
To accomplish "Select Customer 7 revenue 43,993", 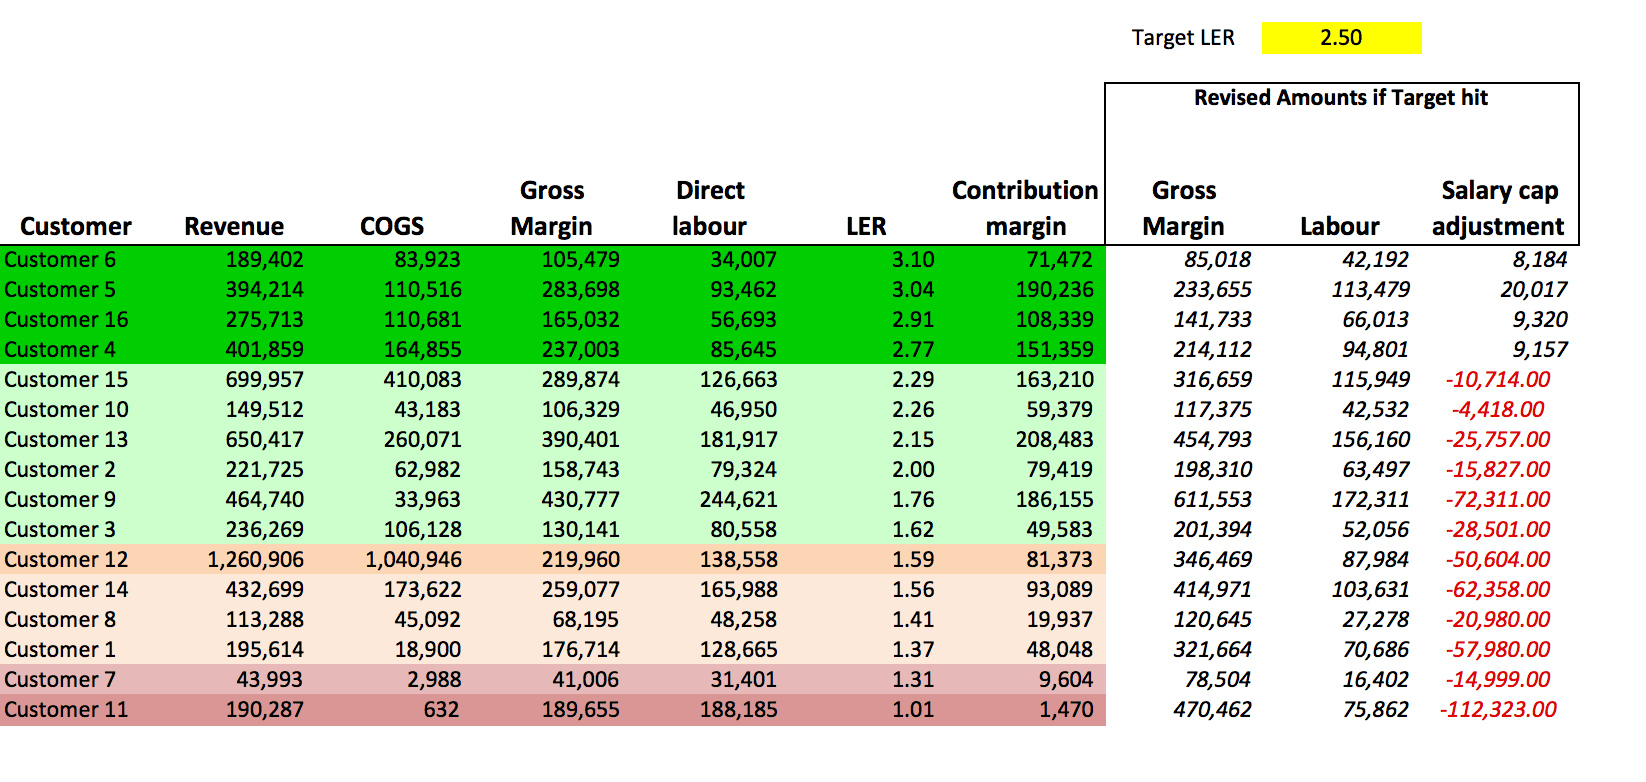I will [x=270, y=680].
